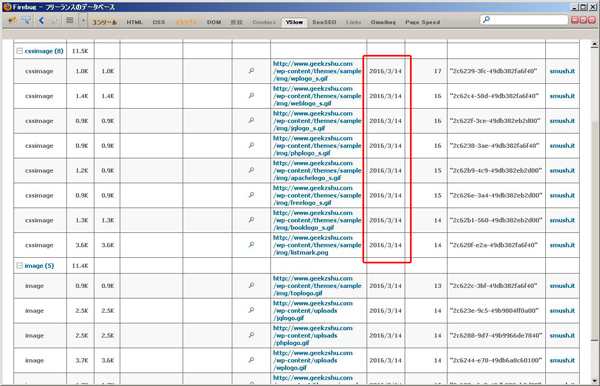600x386 pixels.
Task: Click the magnifier for wplogo_s.gif row
Action: (251, 71)
